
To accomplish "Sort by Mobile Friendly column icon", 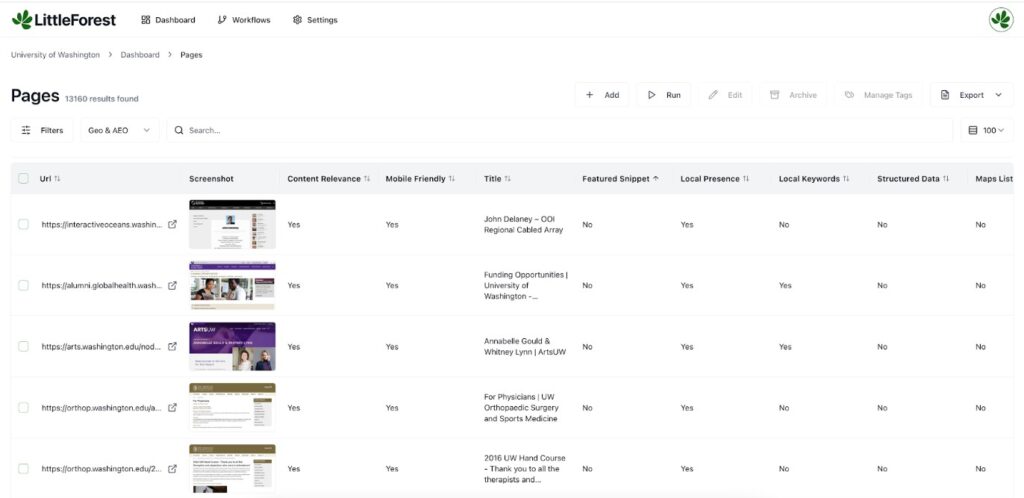I will click(452, 179).
